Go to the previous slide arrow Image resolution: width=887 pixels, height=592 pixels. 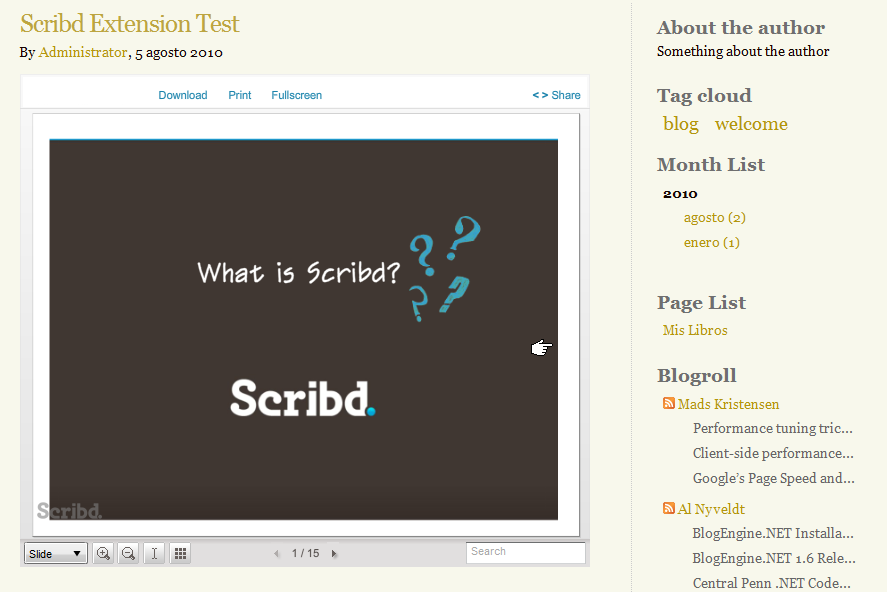(277, 554)
